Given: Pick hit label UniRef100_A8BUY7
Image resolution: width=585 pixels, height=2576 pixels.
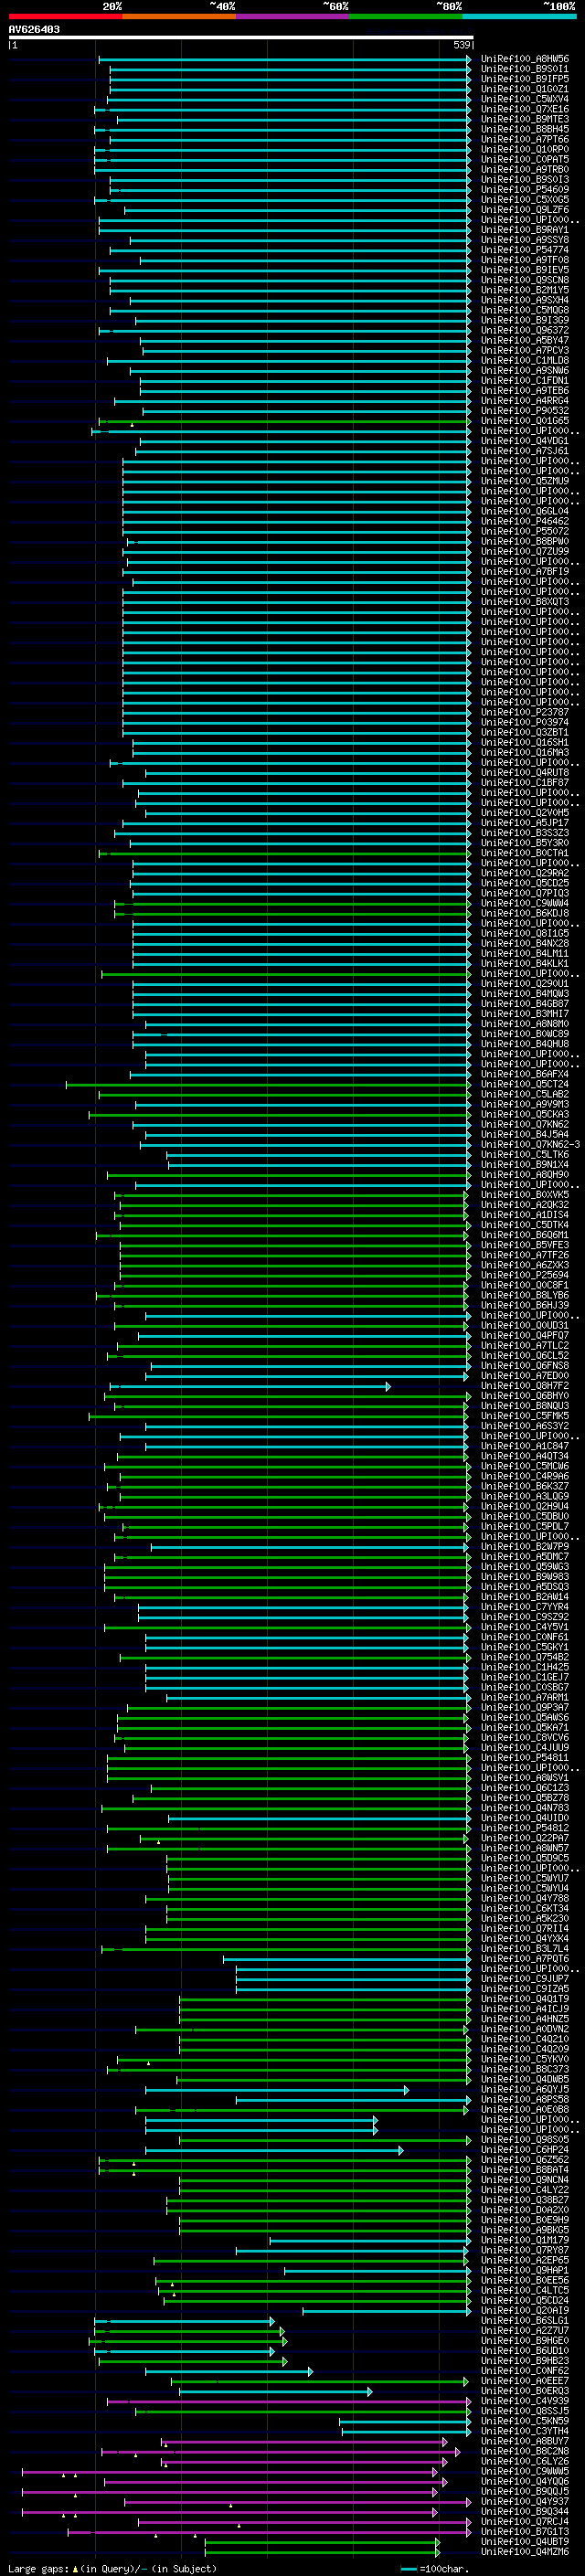Looking at the screenshot, I should pos(524,2441).
